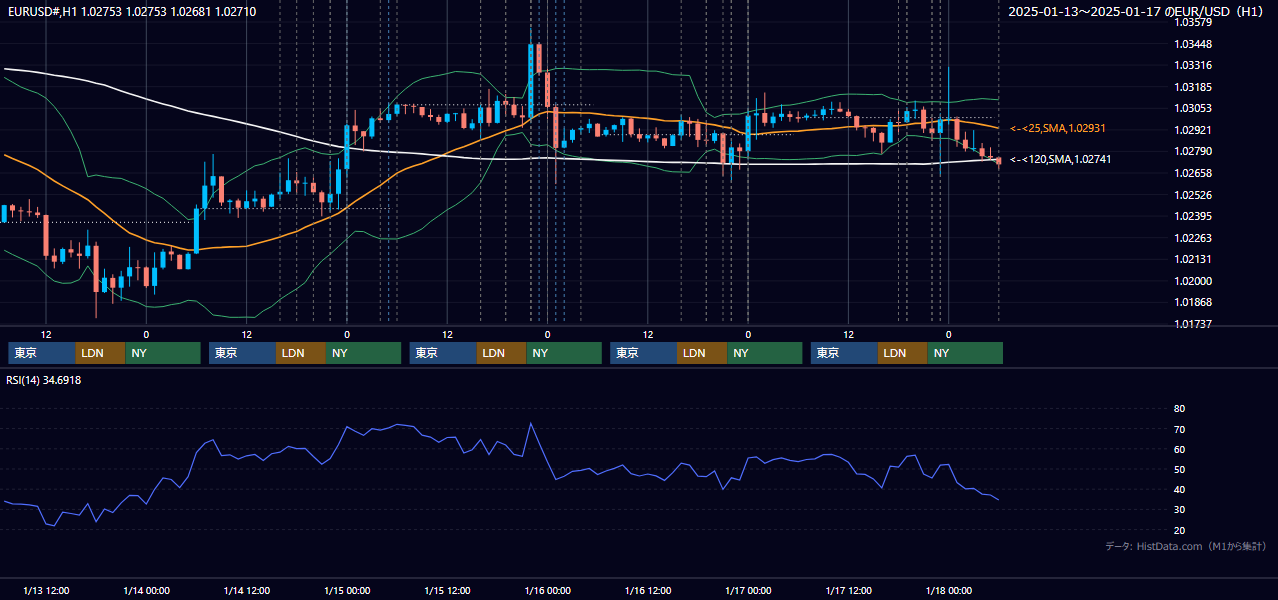The height and width of the screenshot is (600, 1278).
Task: Click price axis value 1.02000
Action: coord(1192,281)
